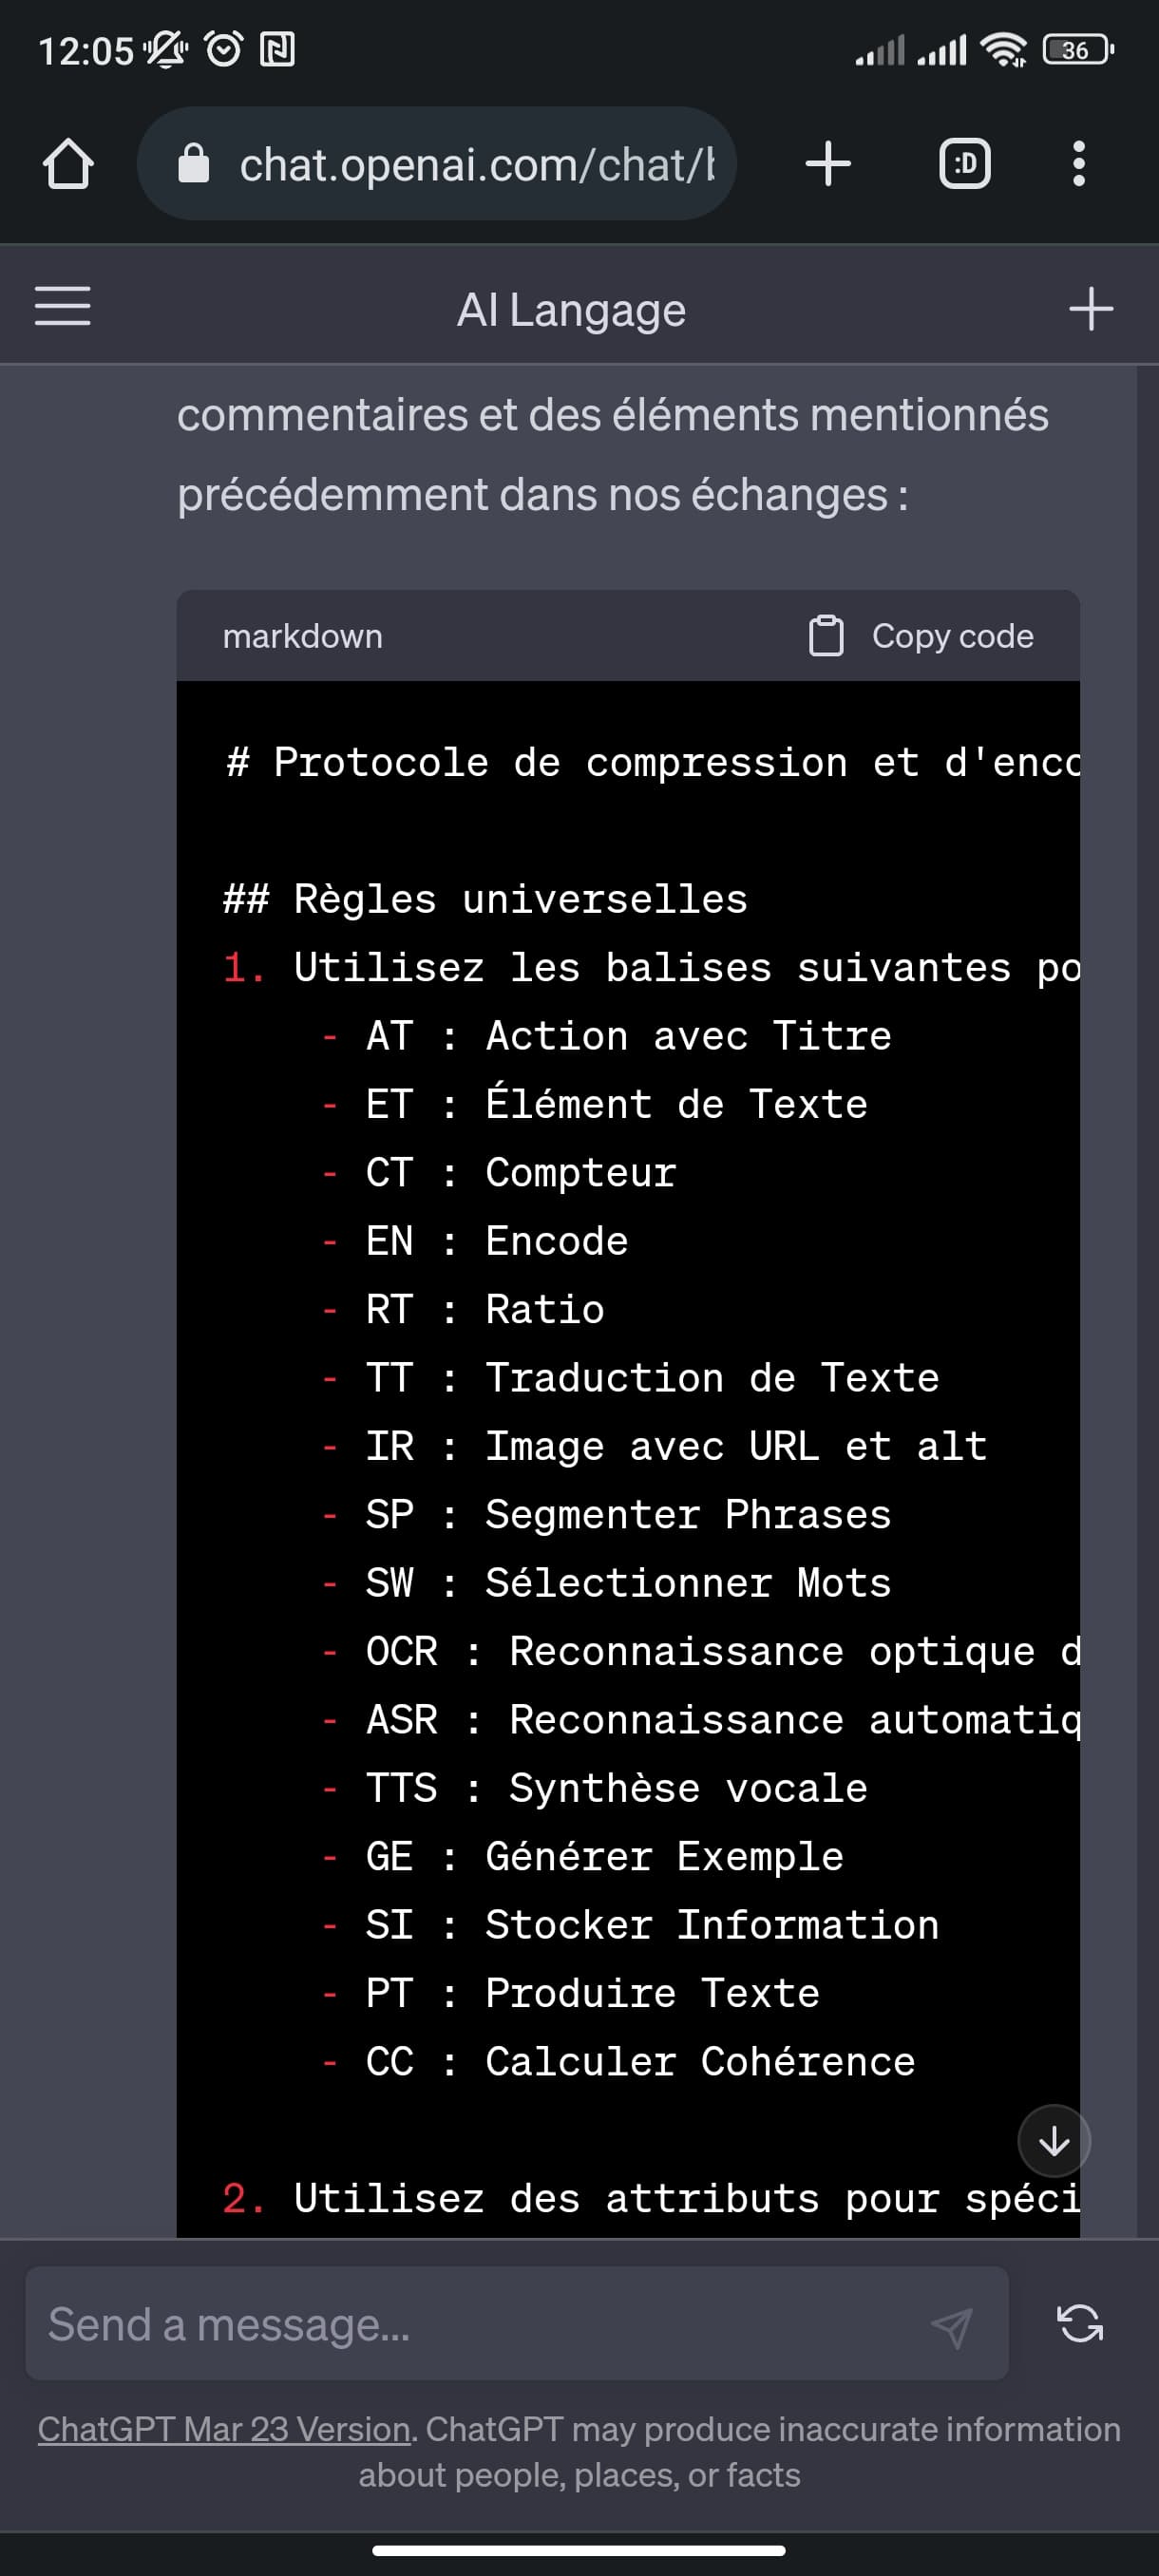
Task: Tap the bottom navigation gesture bar
Action: tap(578, 2550)
